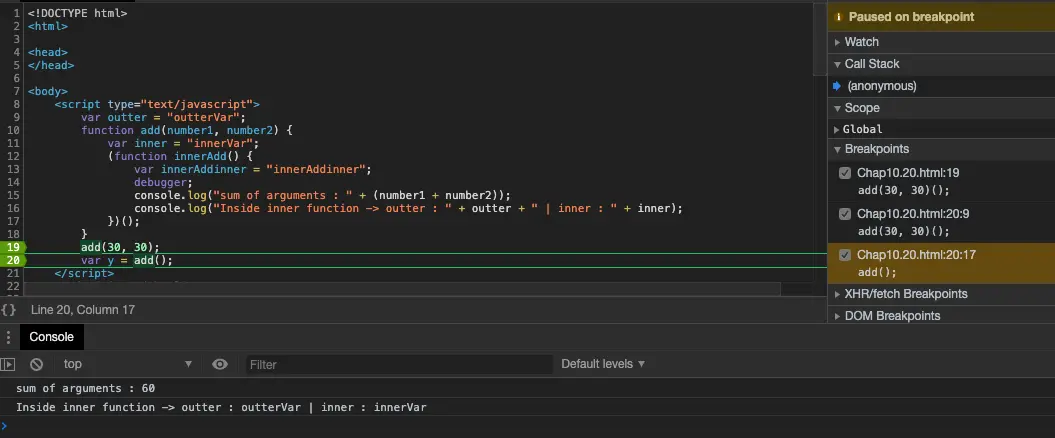Click breakpoint label Chap10.20.html:19
Screen dimensions: 1055x438
point(908,173)
